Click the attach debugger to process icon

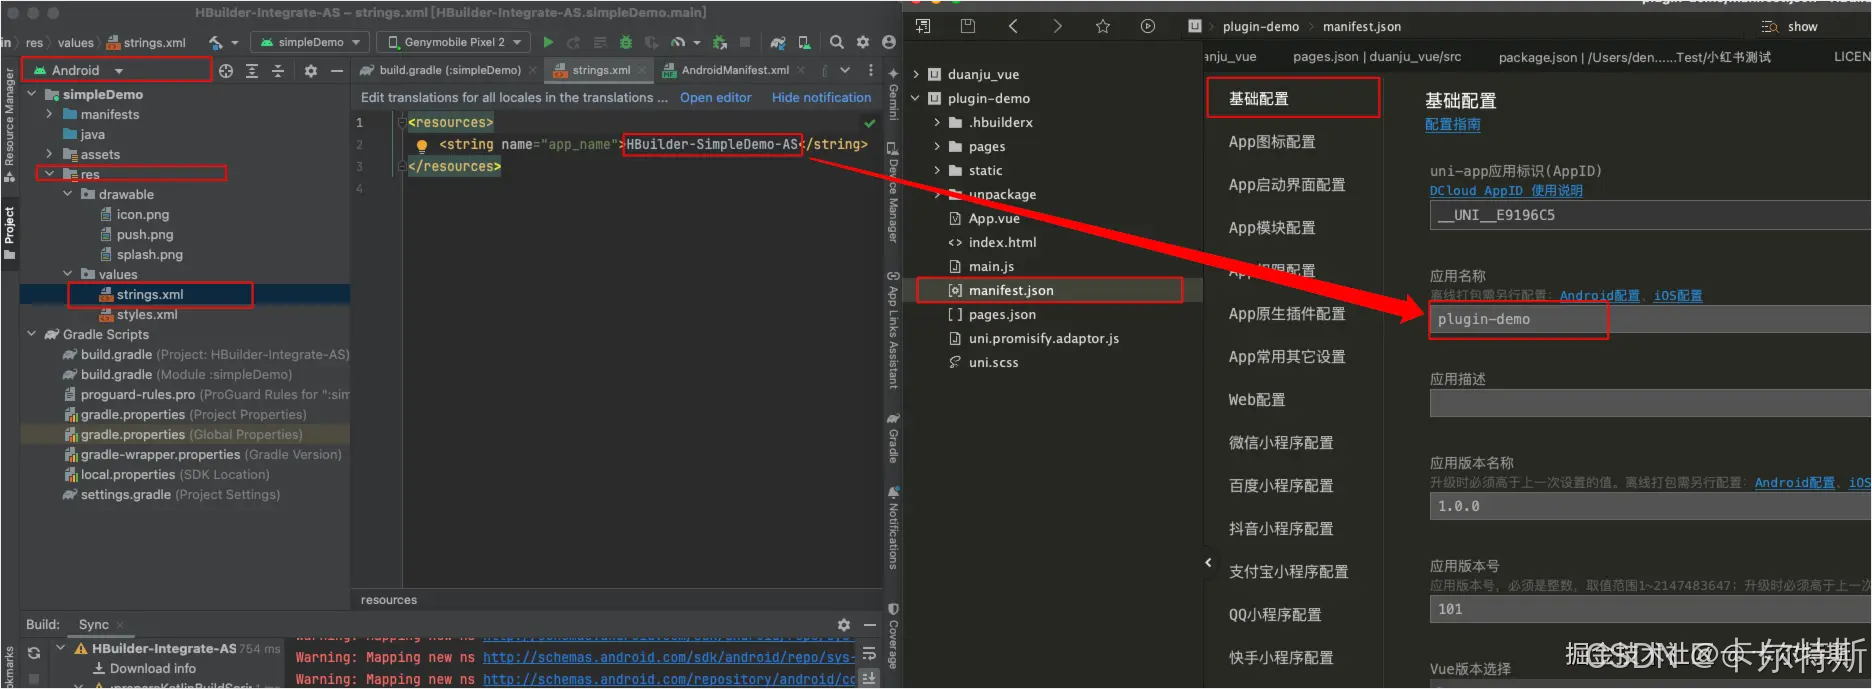(x=720, y=42)
